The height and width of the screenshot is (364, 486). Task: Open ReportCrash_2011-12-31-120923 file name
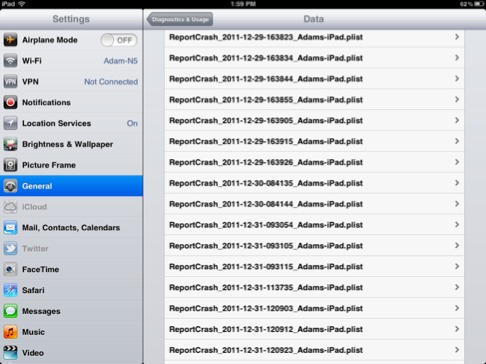coord(266,350)
